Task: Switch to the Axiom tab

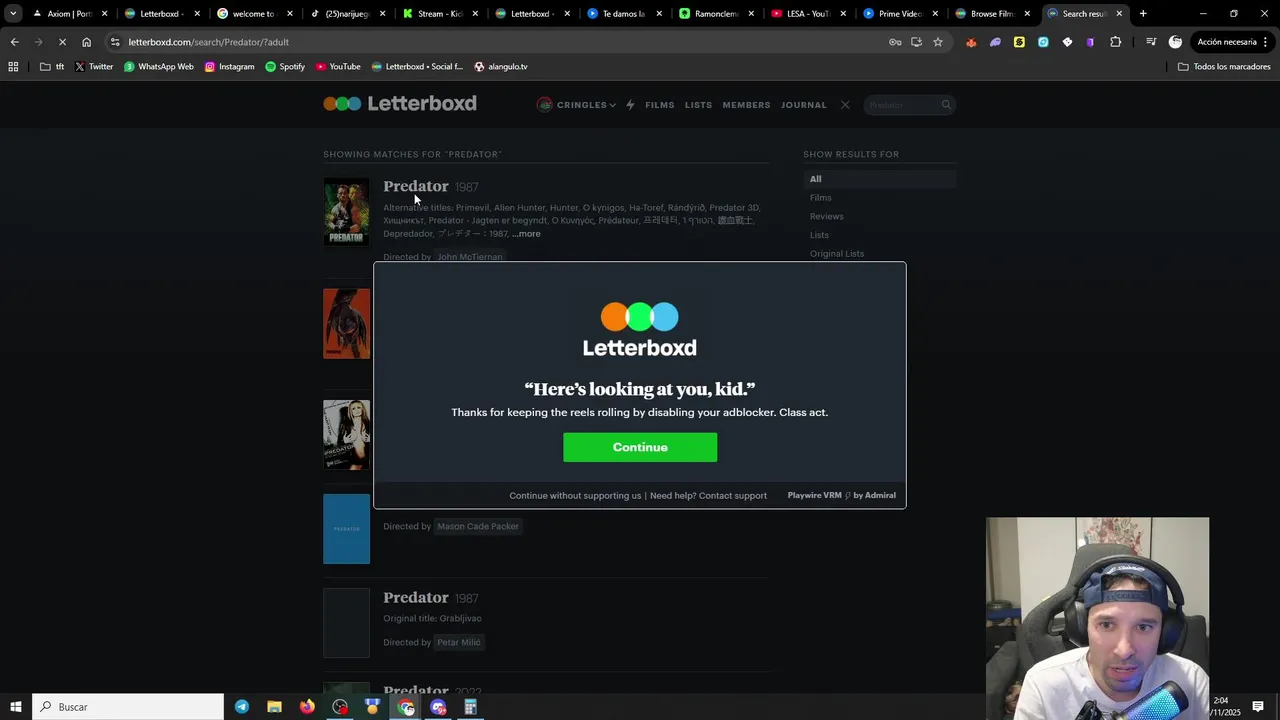Action: click(69, 14)
